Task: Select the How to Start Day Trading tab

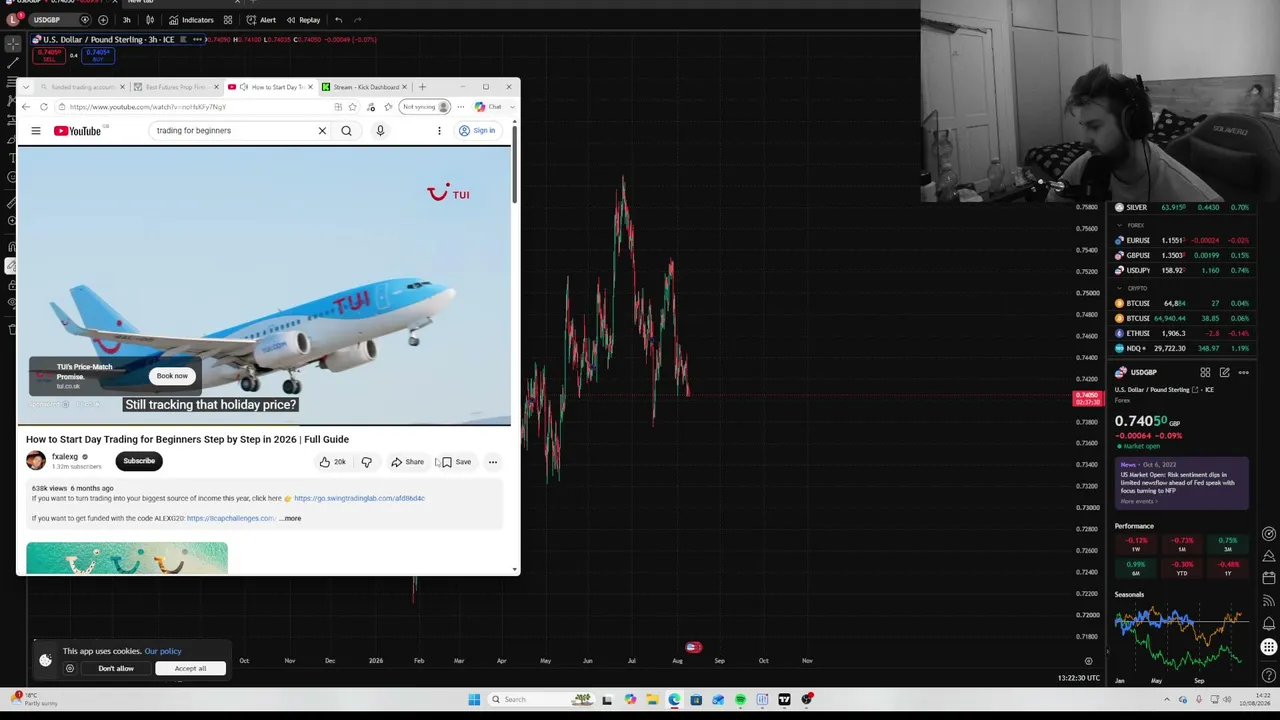Action: click(x=270, y=87)
